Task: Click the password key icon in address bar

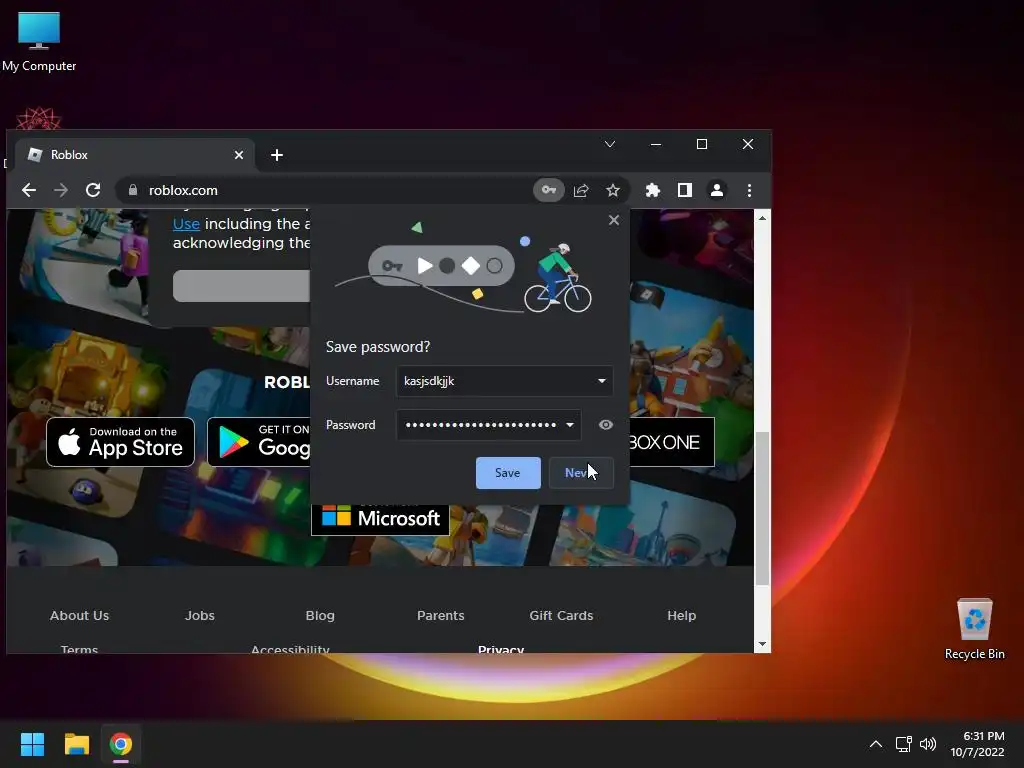Action: [549, 190]
